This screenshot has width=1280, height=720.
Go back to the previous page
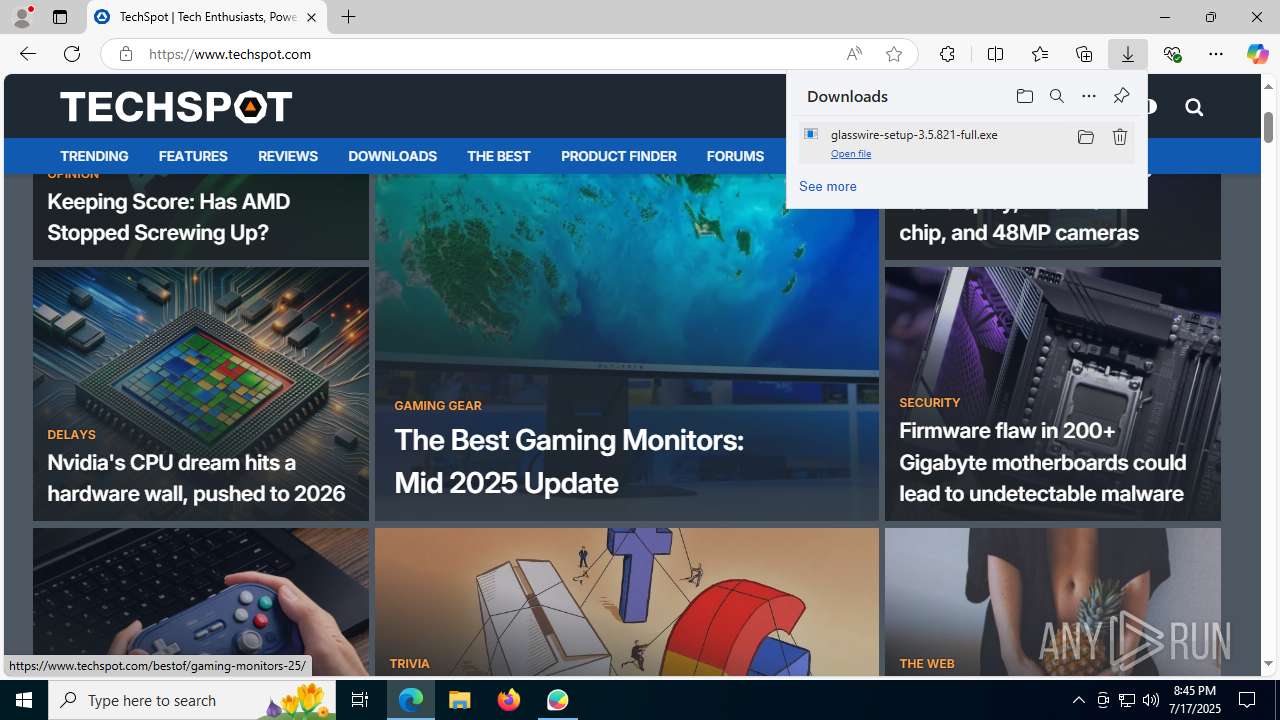pyautogui.click(x=27, y=54)
